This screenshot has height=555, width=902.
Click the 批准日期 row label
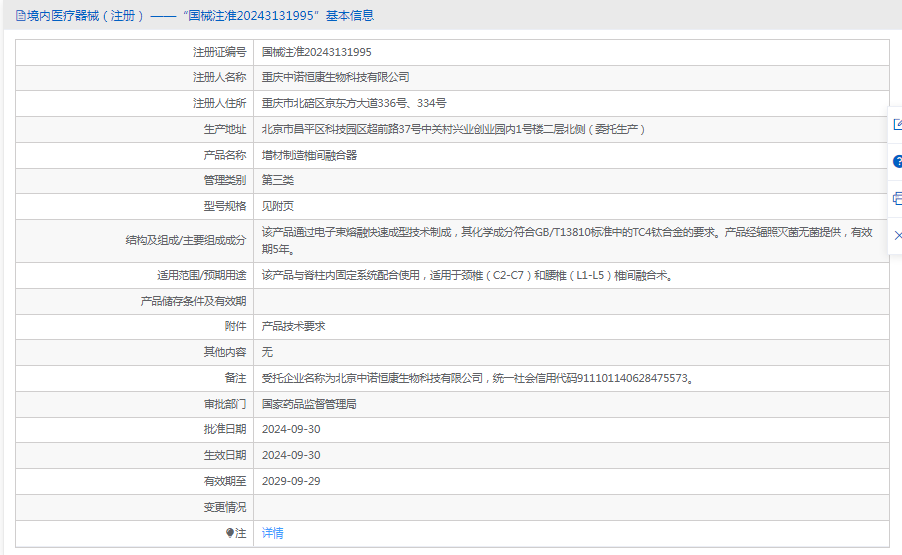[224, 430]
